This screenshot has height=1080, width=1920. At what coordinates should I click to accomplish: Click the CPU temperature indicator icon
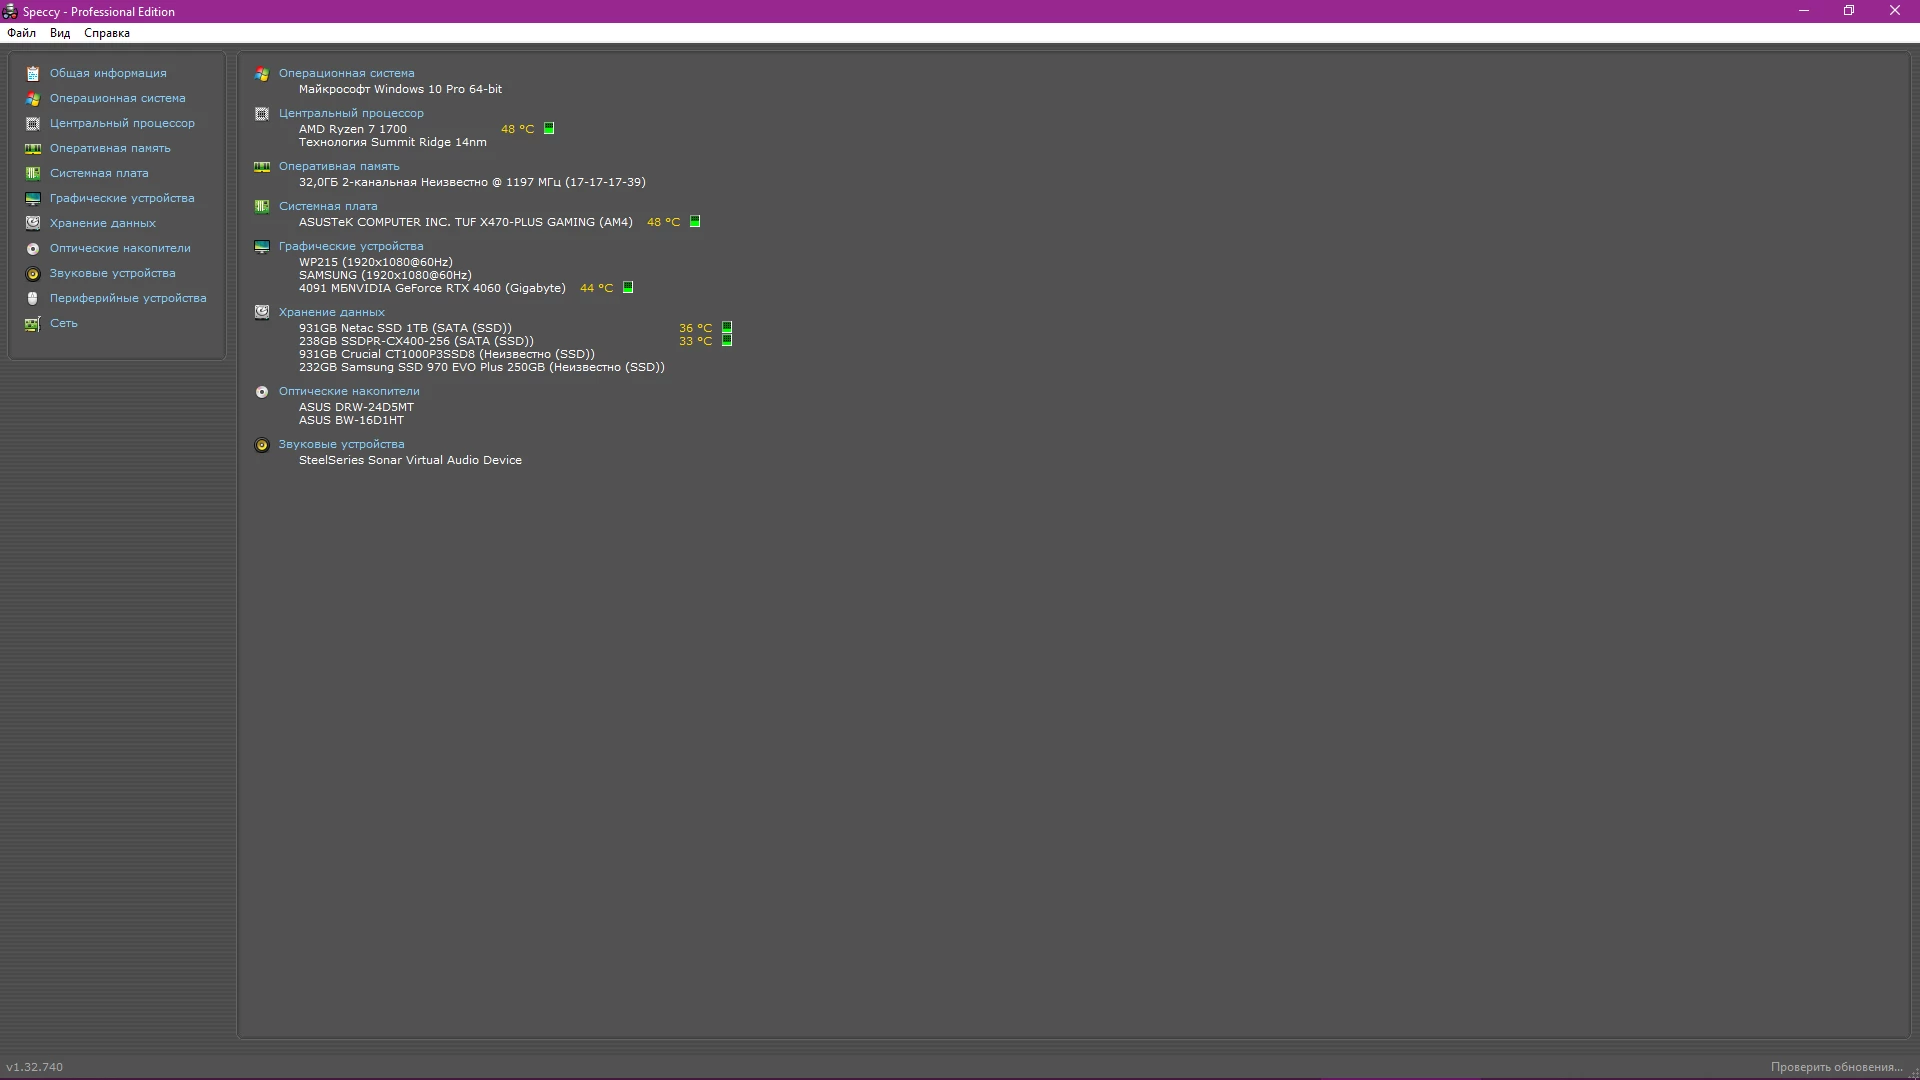coord(549,129)
